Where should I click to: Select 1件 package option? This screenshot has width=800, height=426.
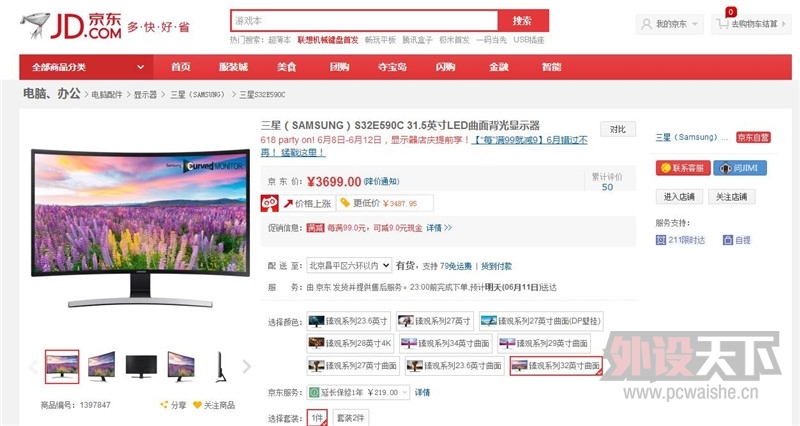[317, 417]
